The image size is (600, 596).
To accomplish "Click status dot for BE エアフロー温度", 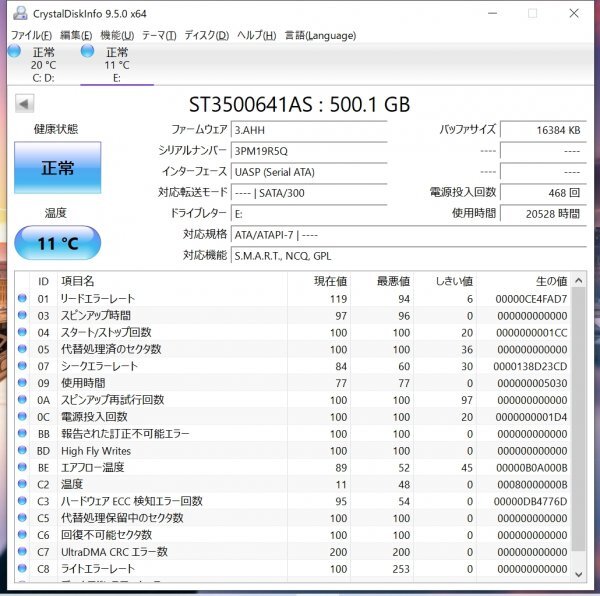I will pos(22,467).
